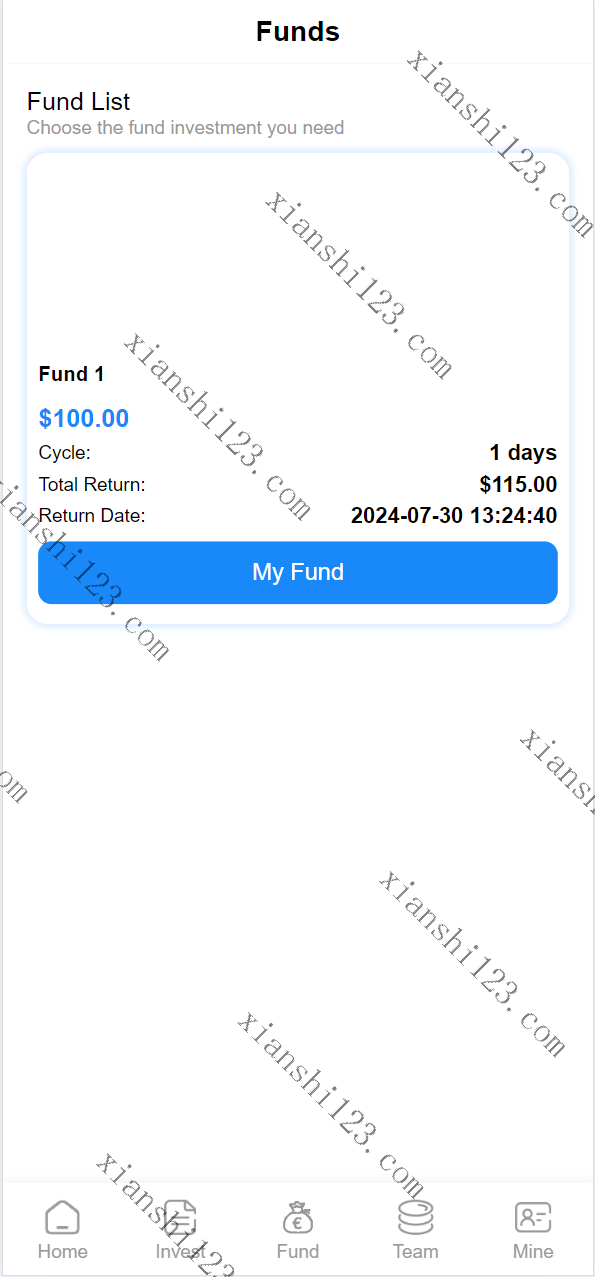Click the 1 days cycle value
Screen dimensions: 595x1277
(523, 453)
